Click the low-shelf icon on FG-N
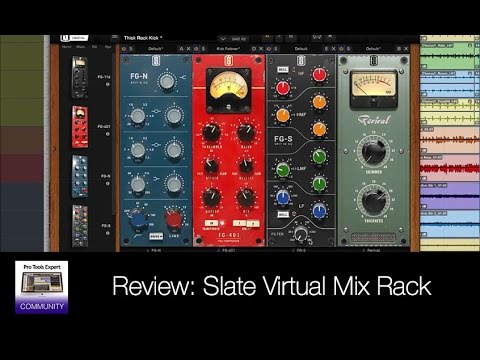This screenshot has height=360, width=480. [x=156, y=180]
